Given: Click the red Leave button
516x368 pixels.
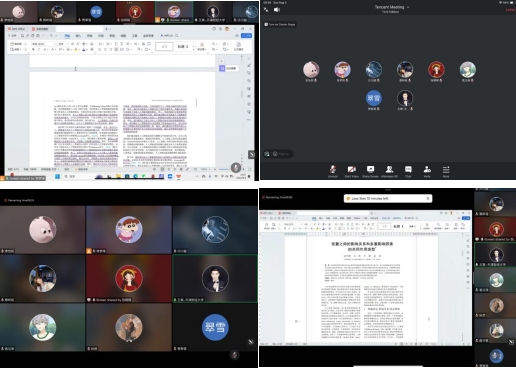Looking at the screenshot, I should point(510,10).
